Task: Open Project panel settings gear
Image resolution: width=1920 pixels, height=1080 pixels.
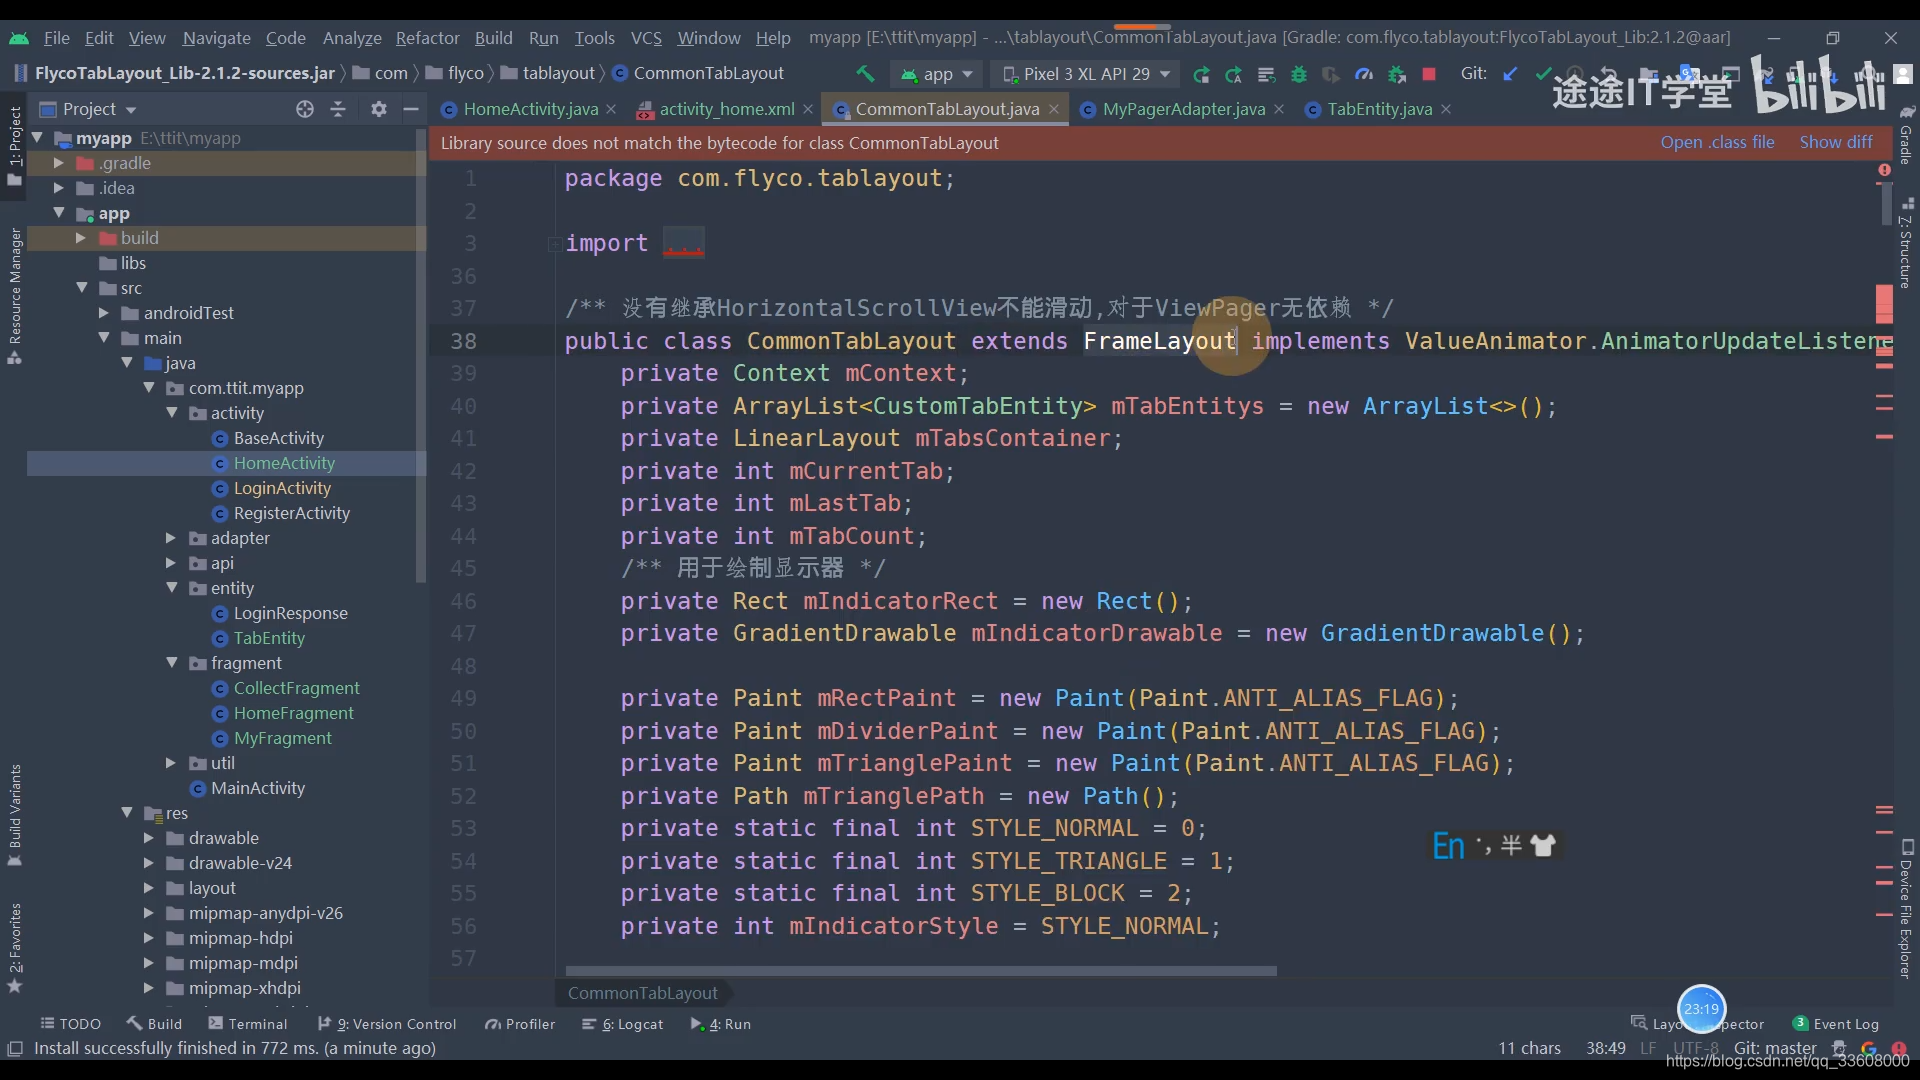Action: [x=378, y=109]
